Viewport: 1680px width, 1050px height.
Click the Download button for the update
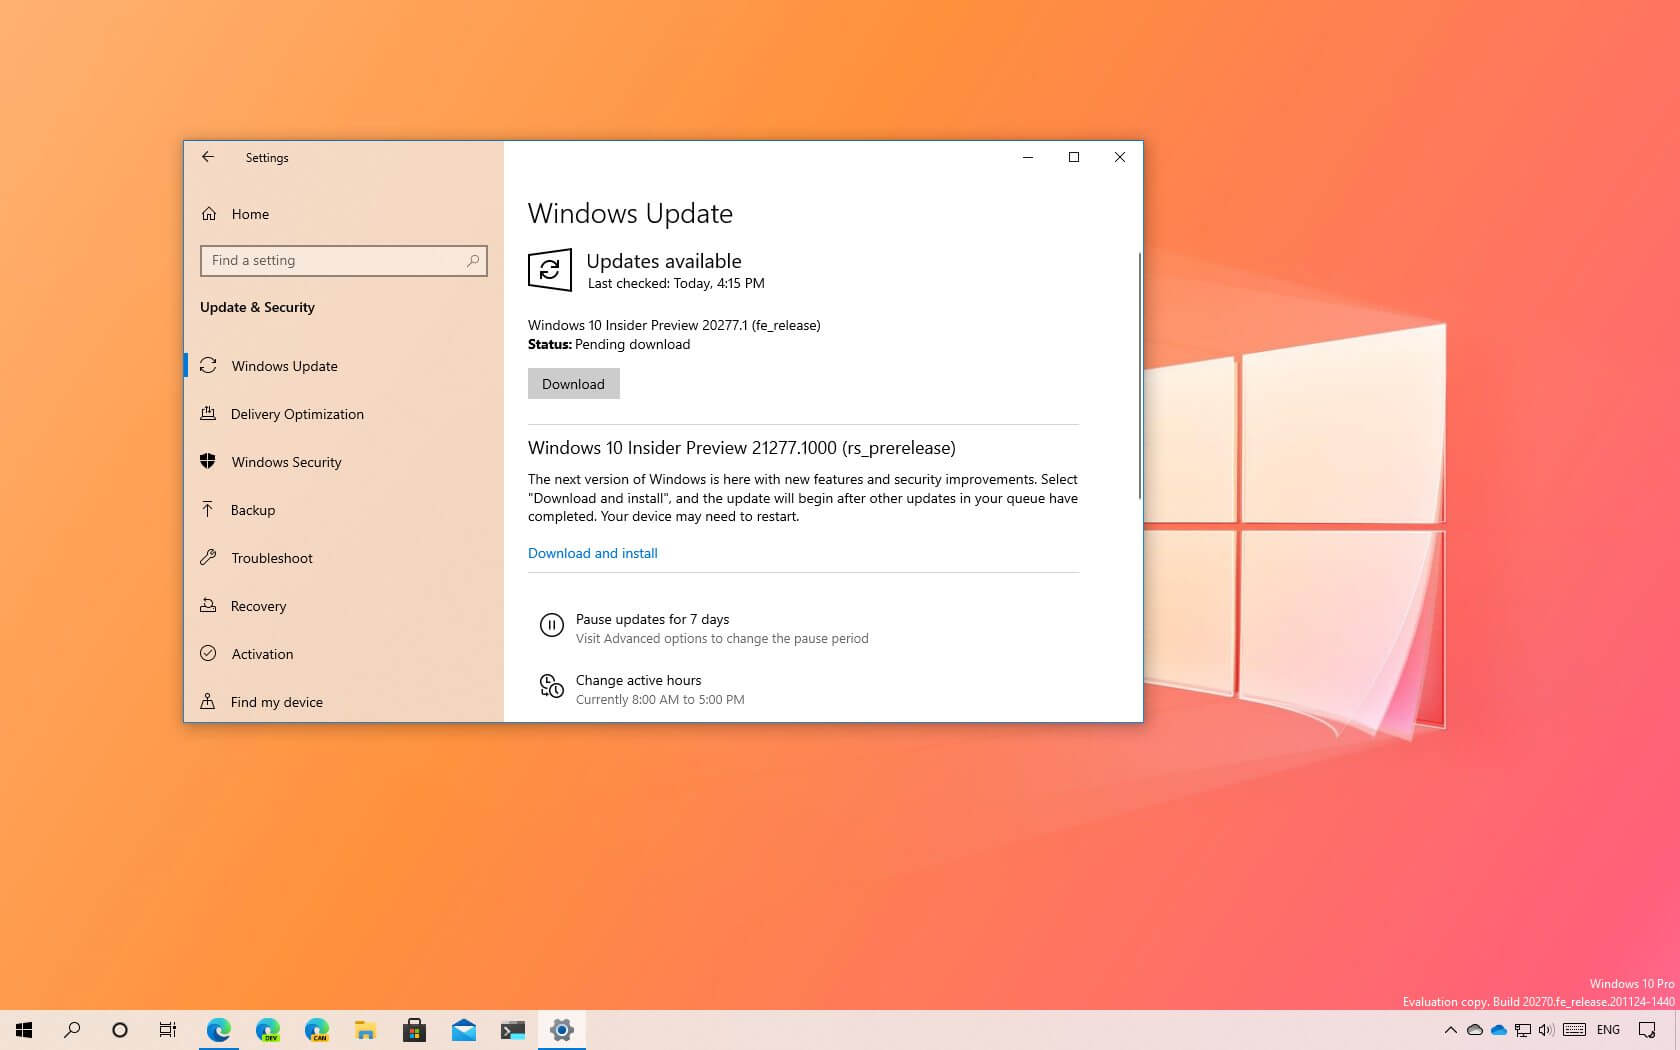(x=573, y=383)
